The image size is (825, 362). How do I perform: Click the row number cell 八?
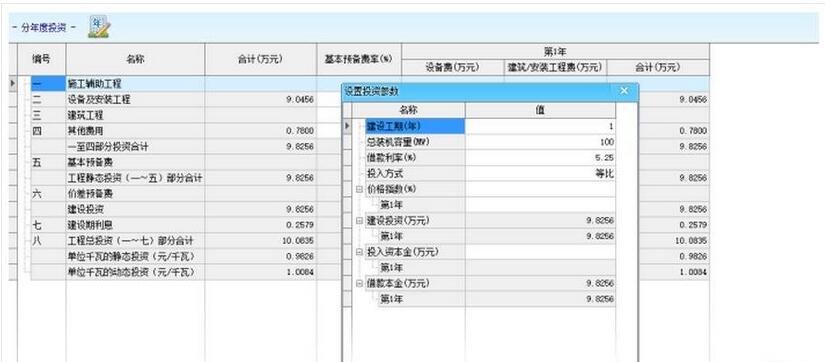point(48,241)
